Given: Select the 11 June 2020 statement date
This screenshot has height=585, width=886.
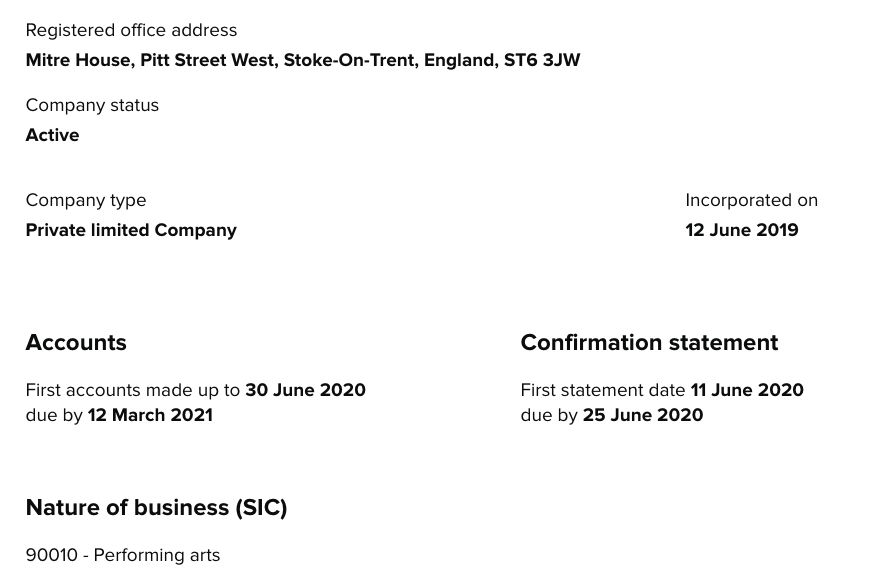Looking at the screenshot, I should 747,390.
